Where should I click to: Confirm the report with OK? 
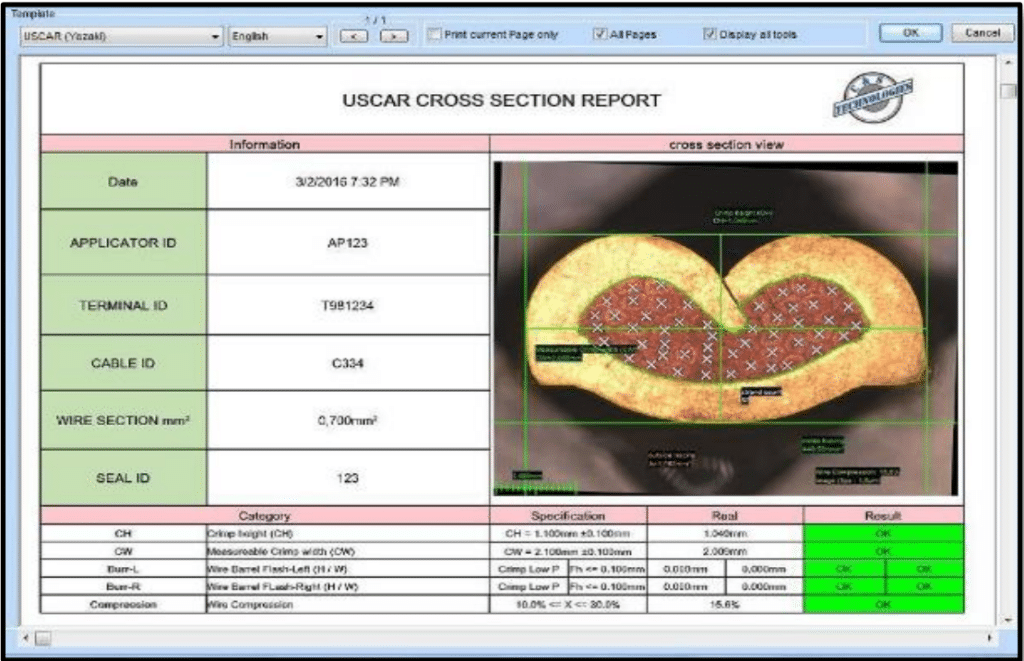click(909, 32)
